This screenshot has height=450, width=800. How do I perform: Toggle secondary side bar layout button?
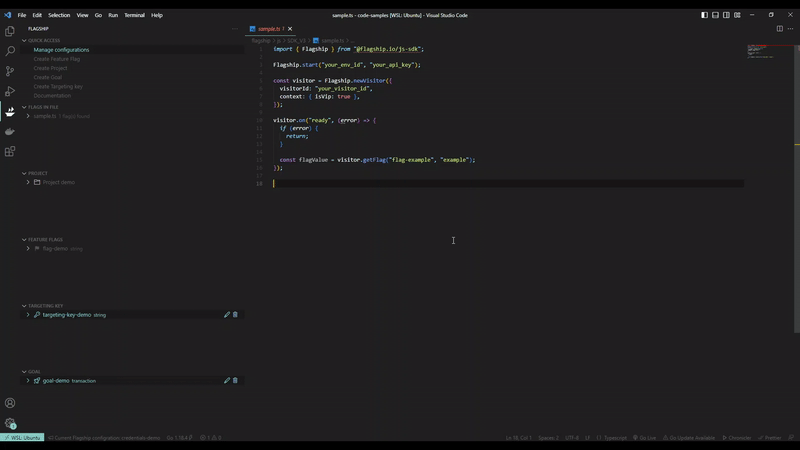point(726,15)
